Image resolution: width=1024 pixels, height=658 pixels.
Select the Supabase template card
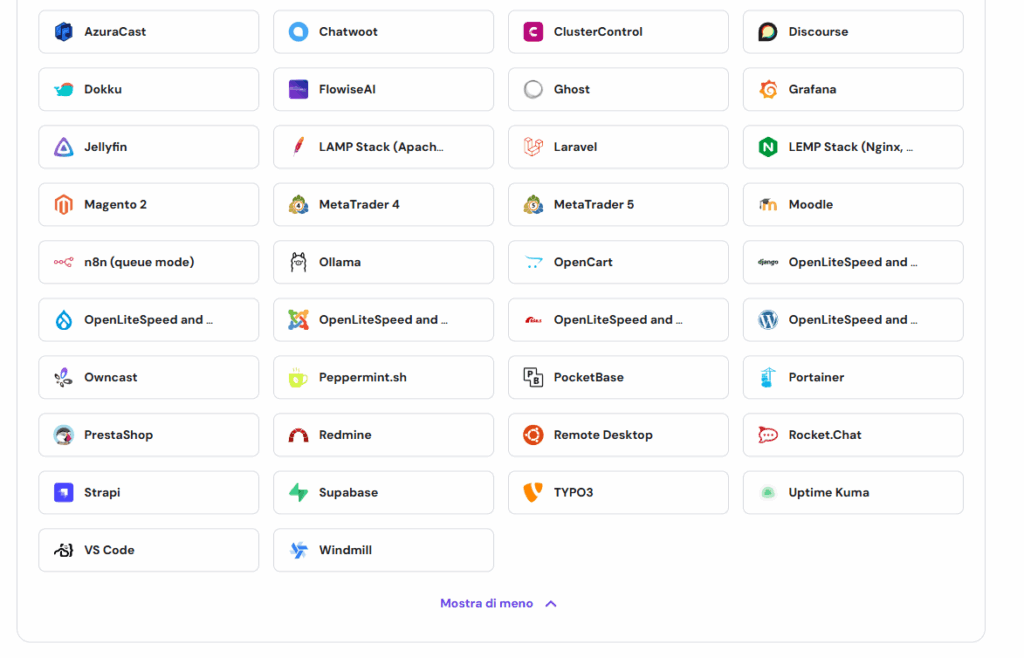[383, 492]
